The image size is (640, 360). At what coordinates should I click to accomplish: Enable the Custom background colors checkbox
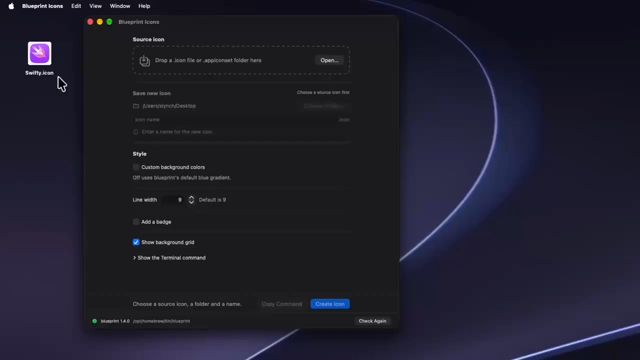click(x=136, y=167)
